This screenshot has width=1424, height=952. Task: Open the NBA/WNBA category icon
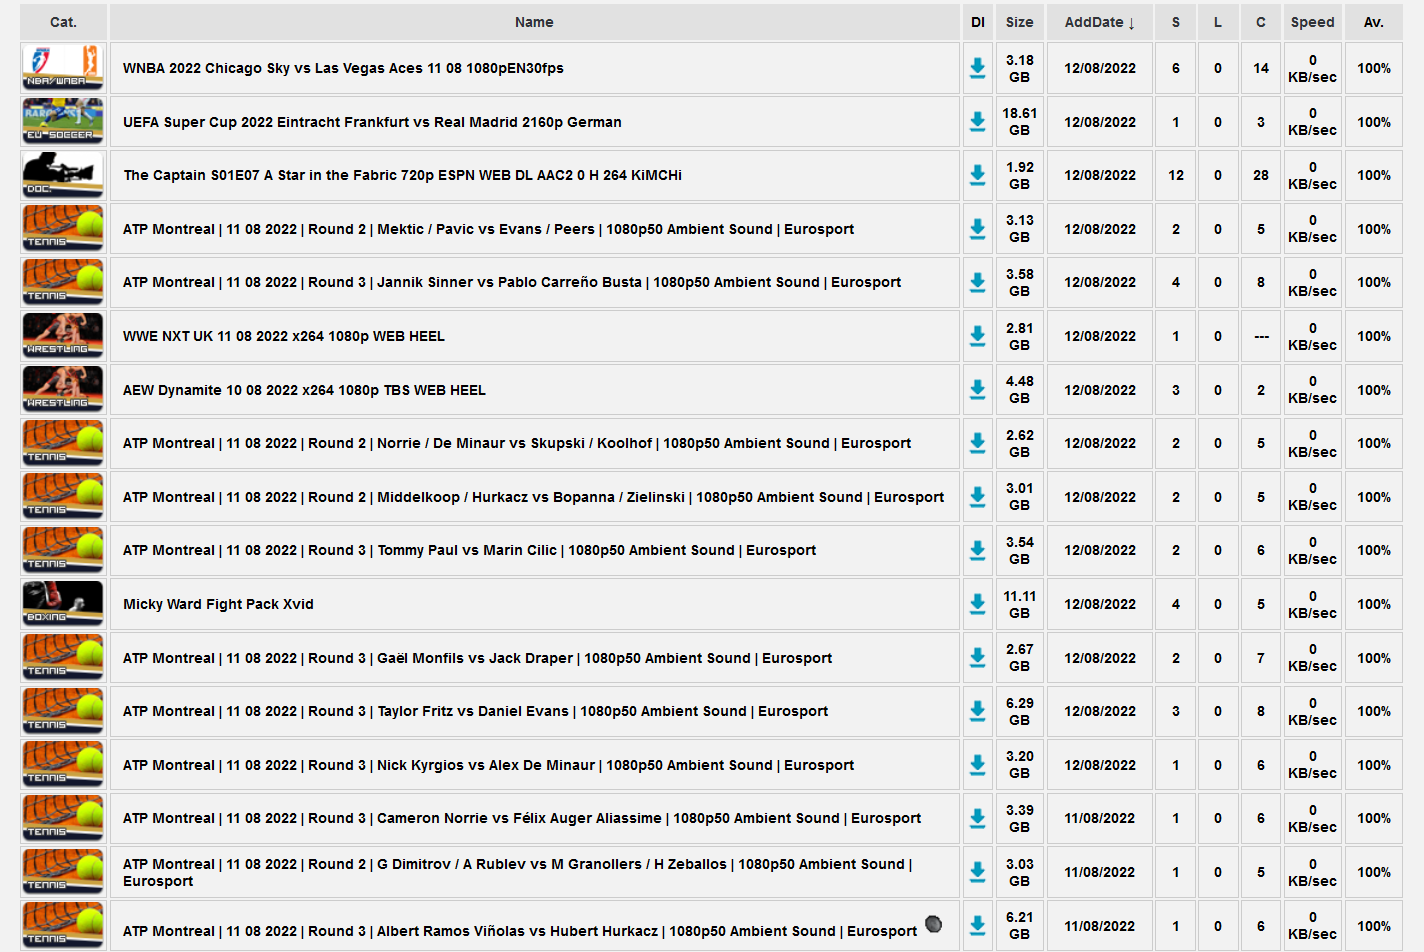(x=63, y=68)
